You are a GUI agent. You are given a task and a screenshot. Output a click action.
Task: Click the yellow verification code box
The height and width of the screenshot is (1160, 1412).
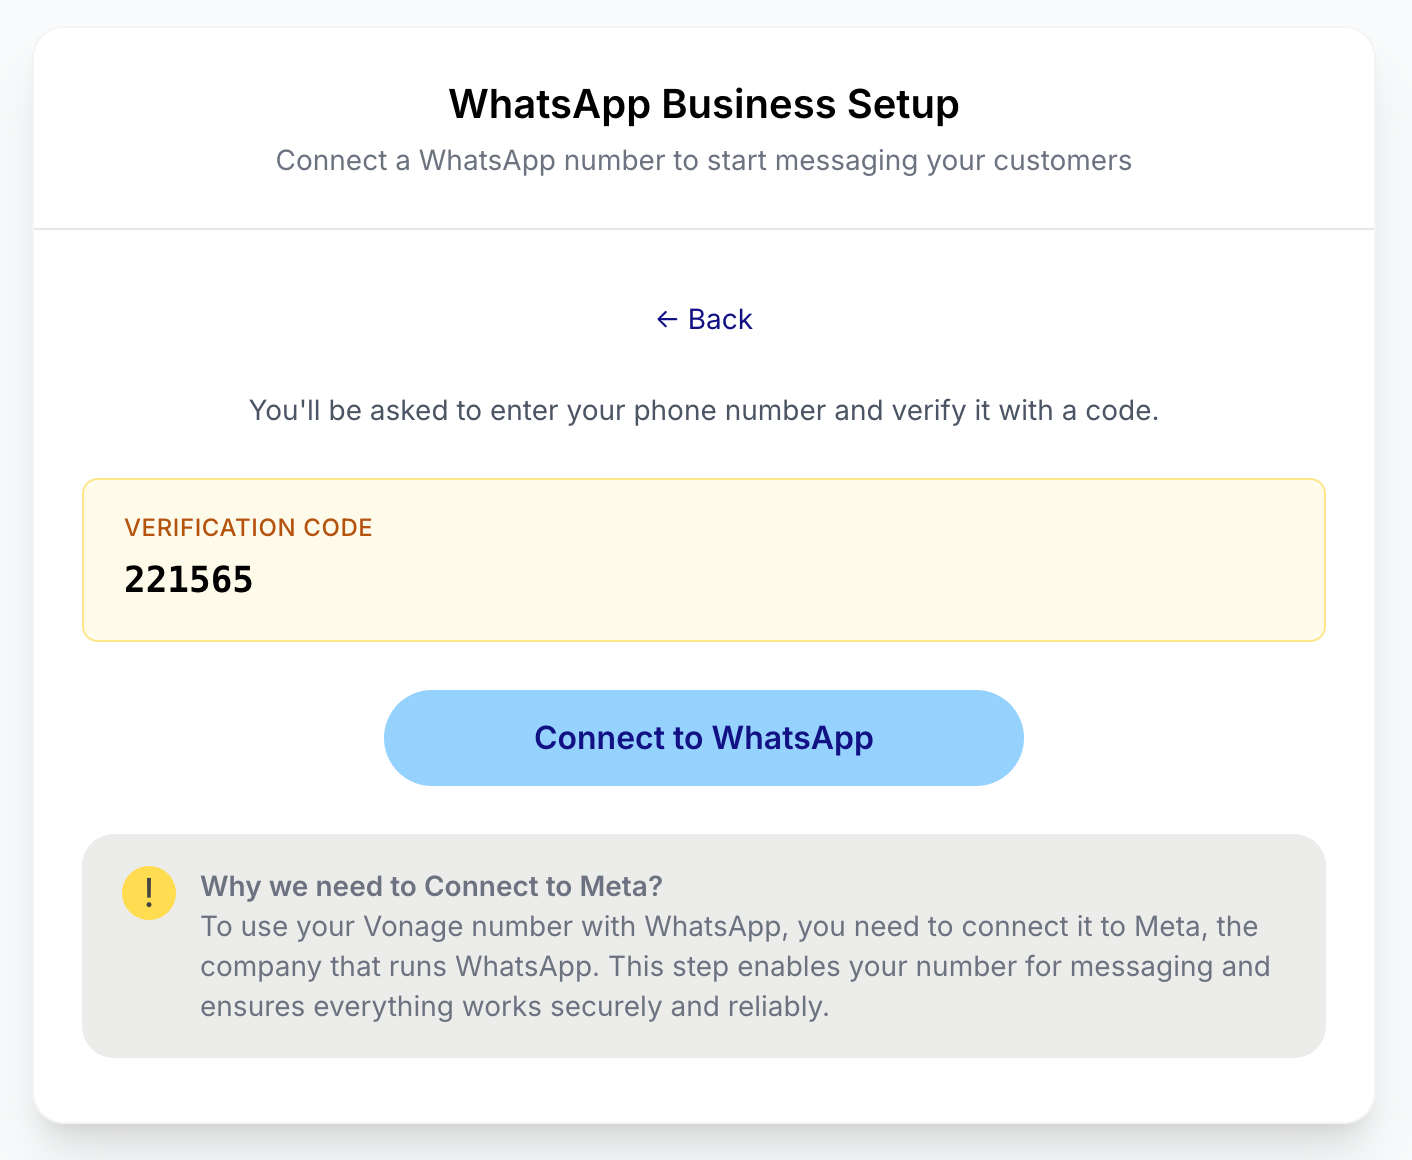point(704,560)
